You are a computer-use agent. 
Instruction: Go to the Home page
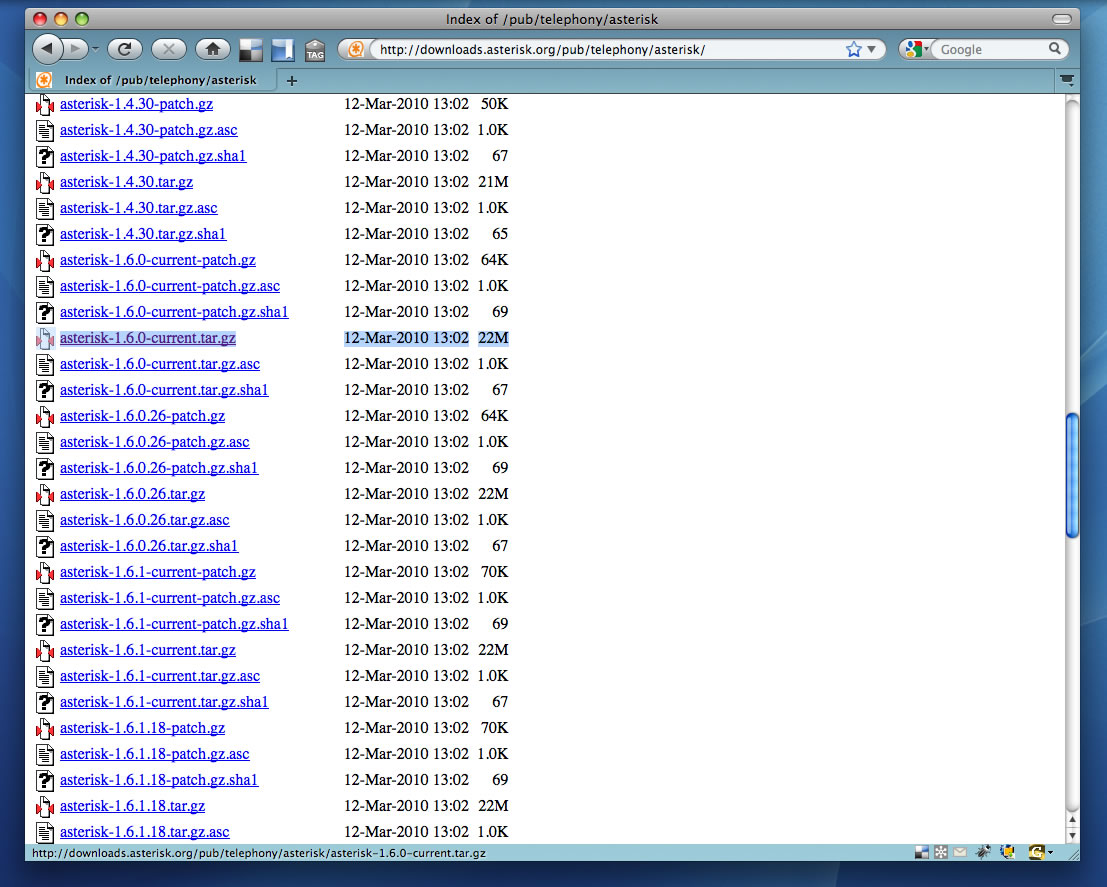(212, 49)
